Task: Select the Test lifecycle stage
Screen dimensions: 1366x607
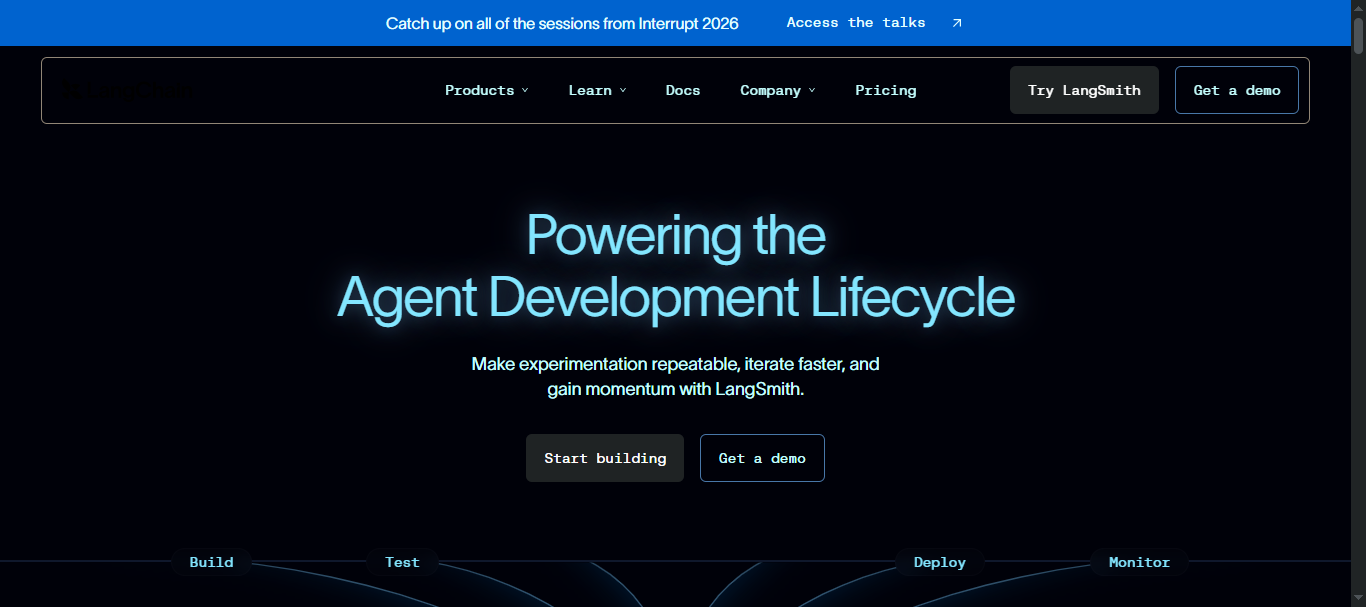Action: click(x=402, y=562)
